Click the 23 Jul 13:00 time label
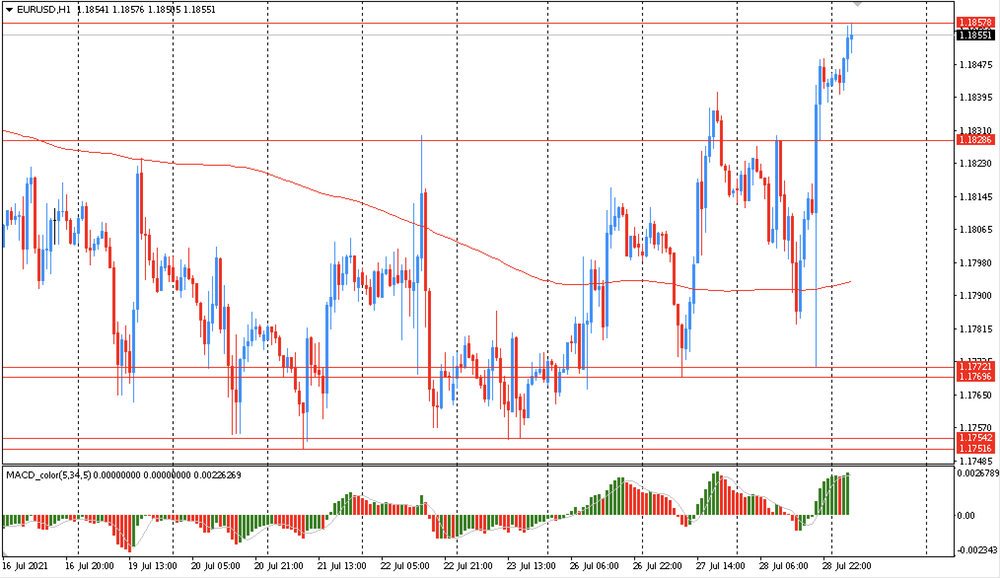Viewport: 1000px width, 579px height. pyautogui.click(x=531, y=566)
